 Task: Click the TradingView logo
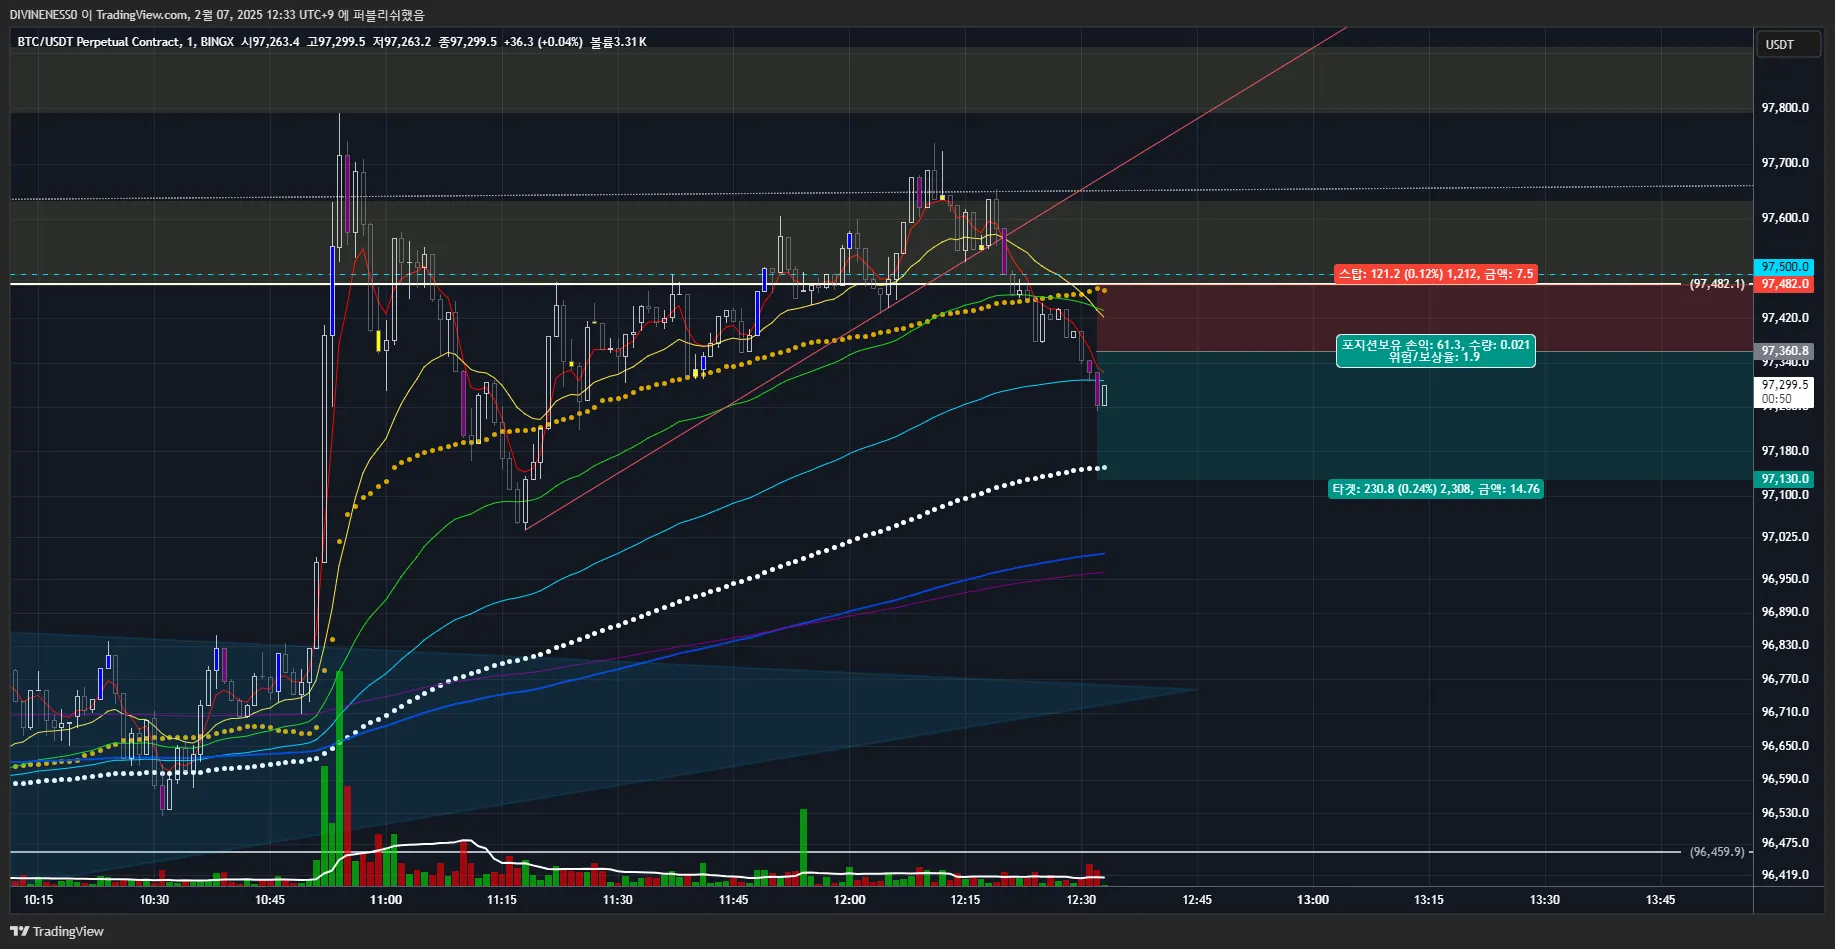57,931
